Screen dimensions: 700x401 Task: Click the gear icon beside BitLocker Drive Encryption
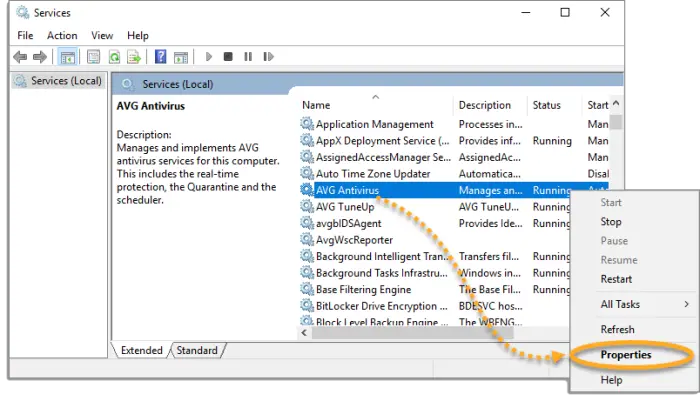[x=307, y=305]
